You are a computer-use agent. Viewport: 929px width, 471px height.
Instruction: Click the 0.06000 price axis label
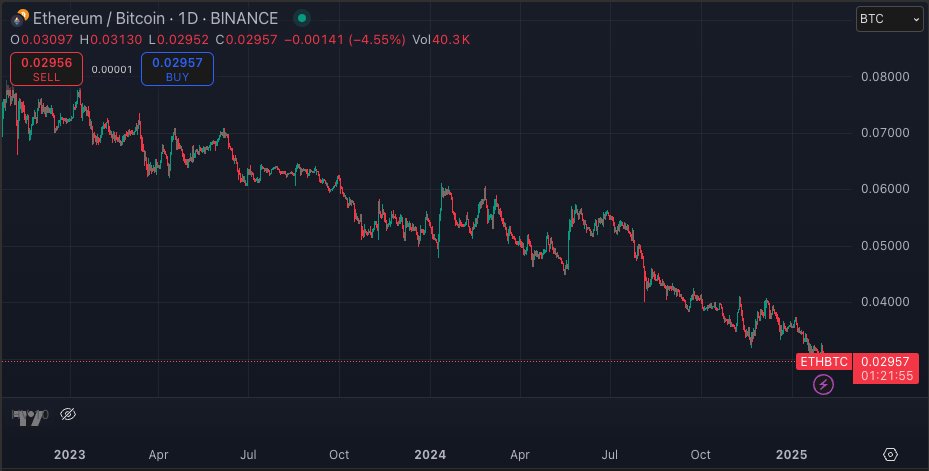[885, 189]
